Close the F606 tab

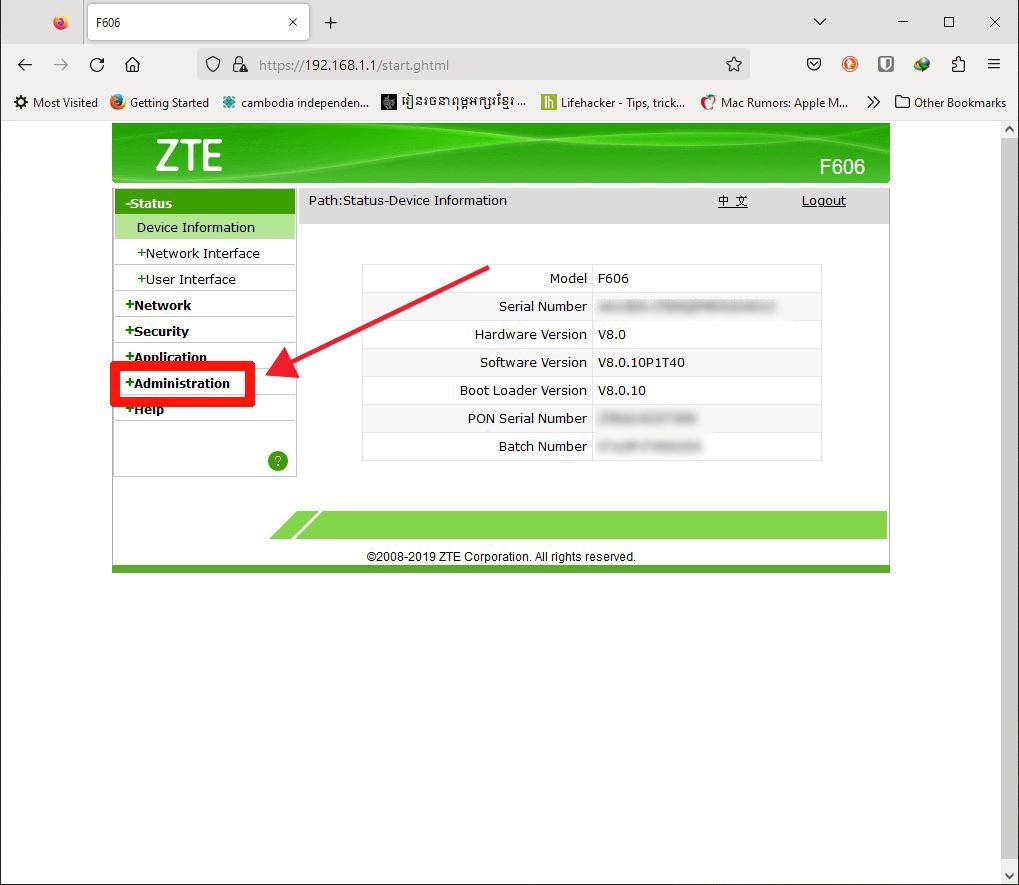(292, 22)
